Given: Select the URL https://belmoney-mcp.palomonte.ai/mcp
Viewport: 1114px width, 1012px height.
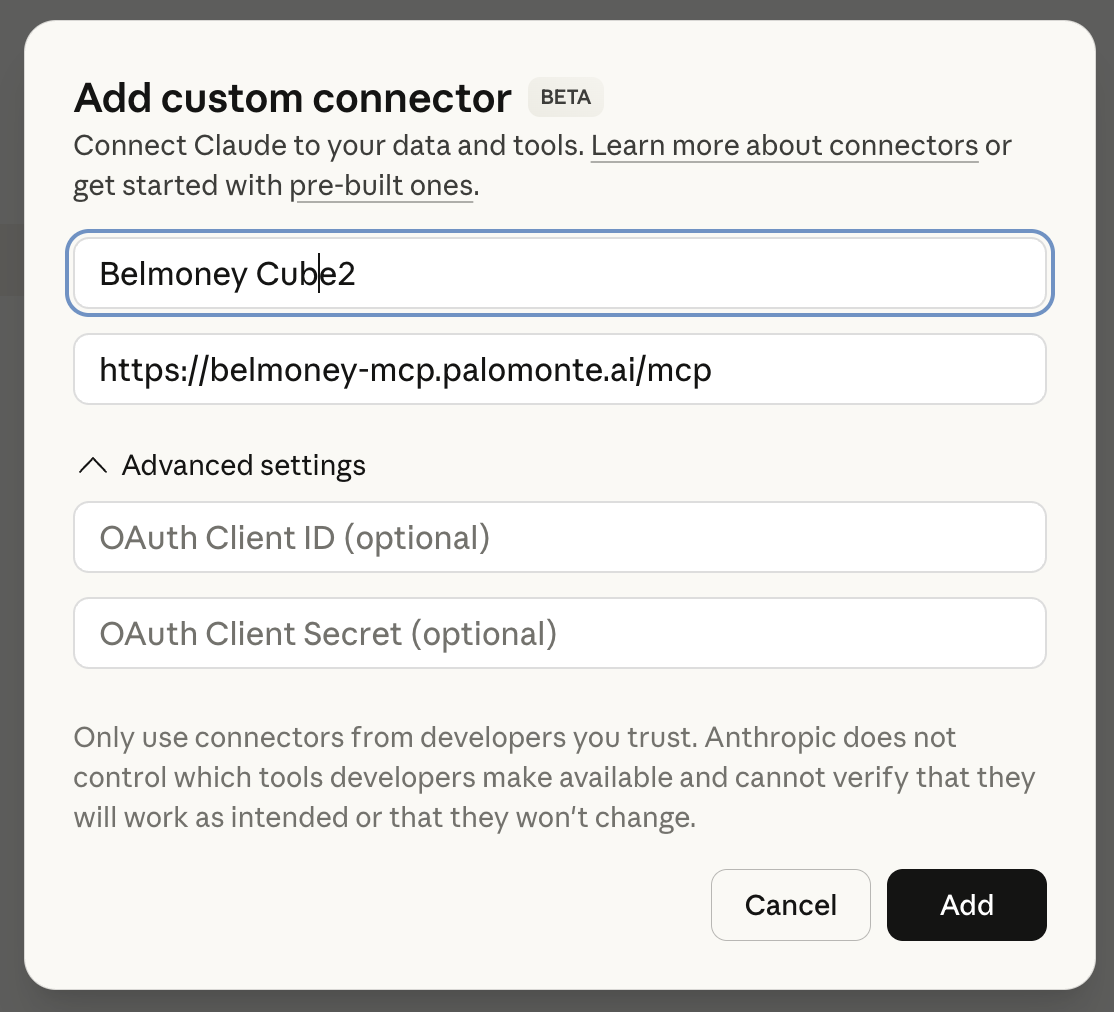Looking at the screenshot, I should (x=404, y=369).
